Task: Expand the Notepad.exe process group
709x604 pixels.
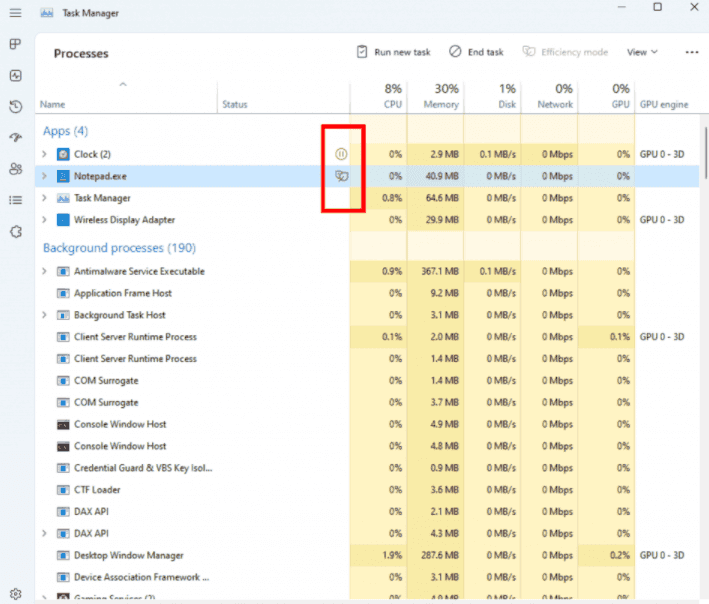Action: [x=44, y=176]
